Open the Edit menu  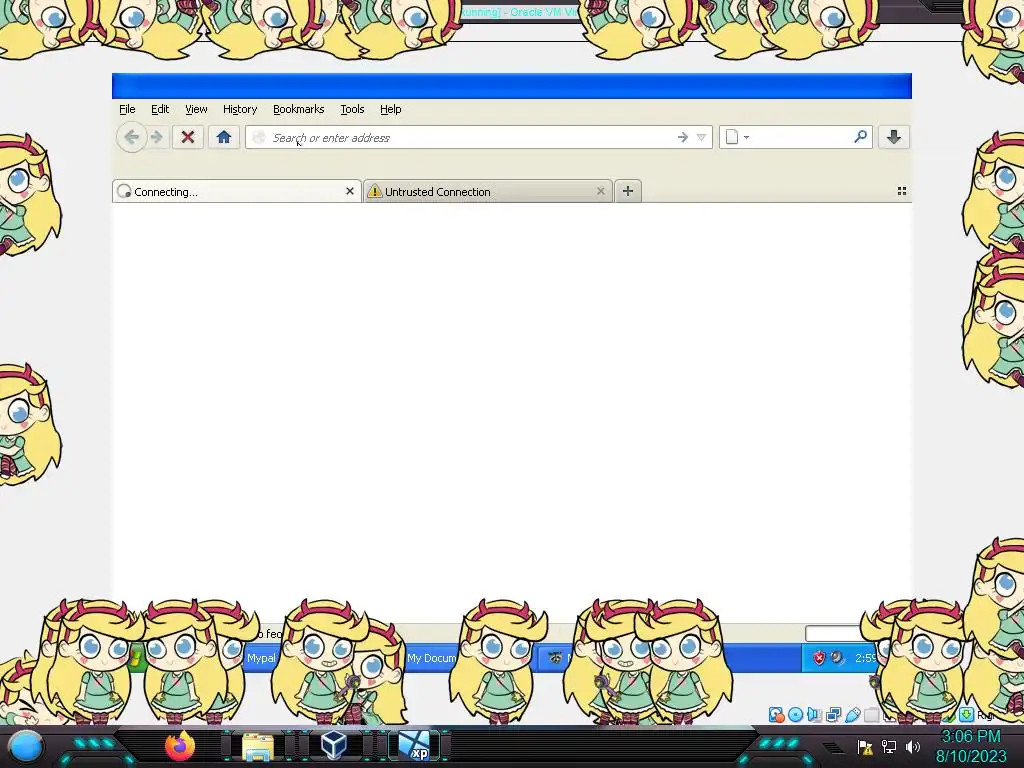pyautogui.click(x=160, y=109)
